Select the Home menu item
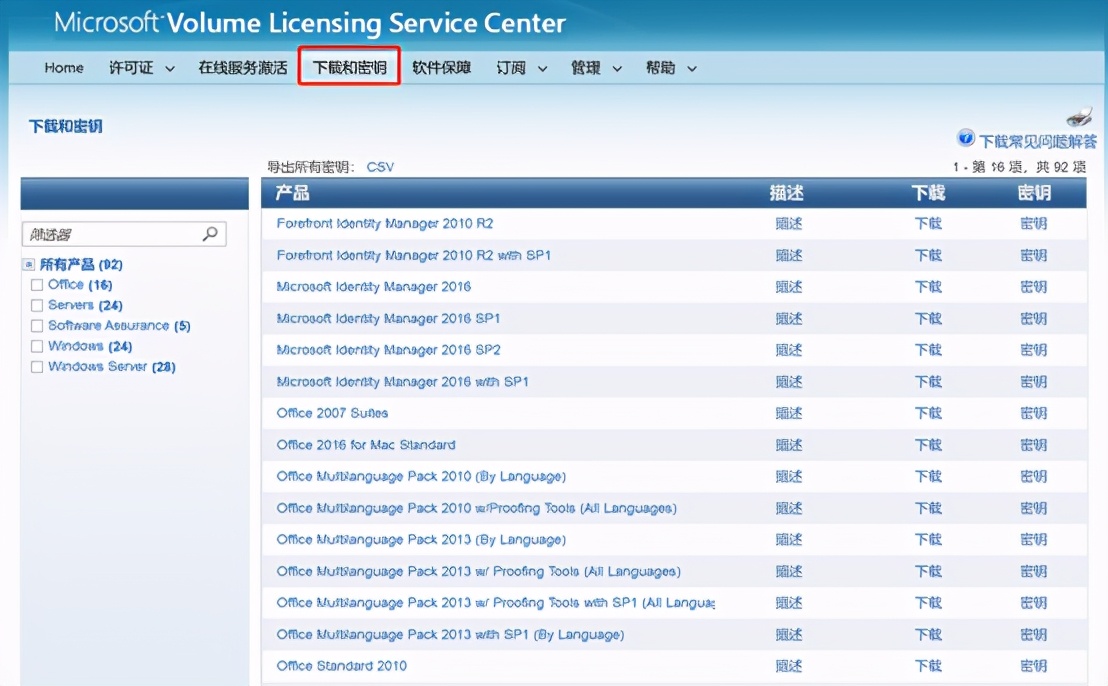 tap(63, 67)
